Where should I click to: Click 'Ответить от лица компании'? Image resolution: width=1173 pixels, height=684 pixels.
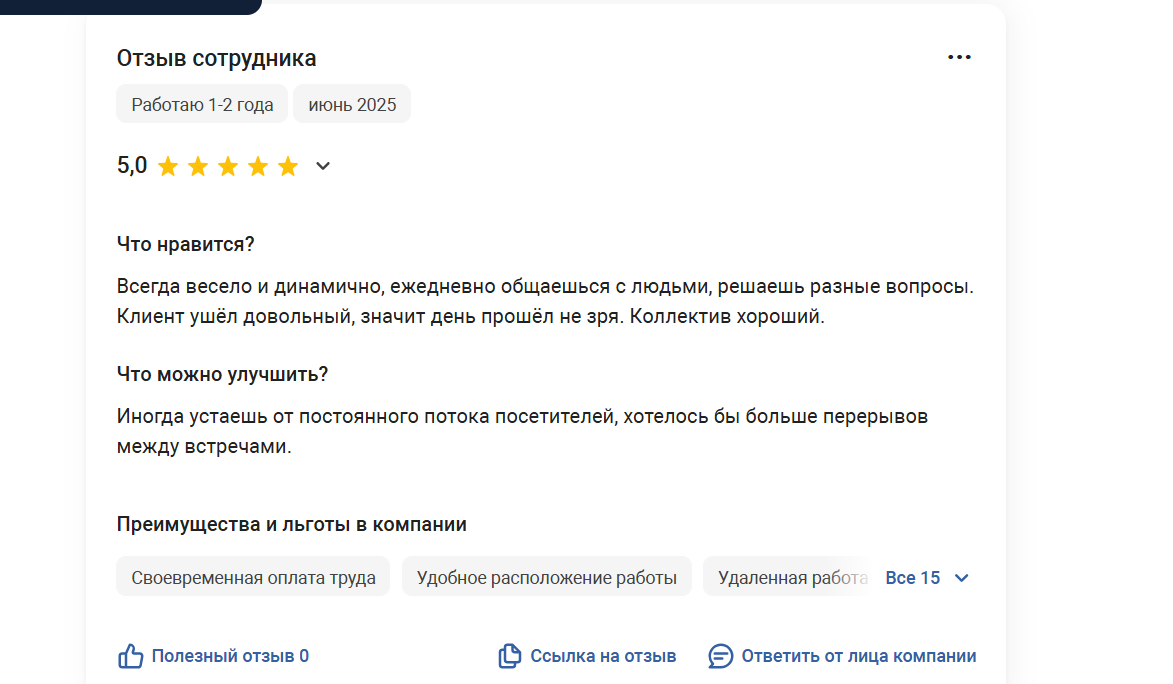858,657
